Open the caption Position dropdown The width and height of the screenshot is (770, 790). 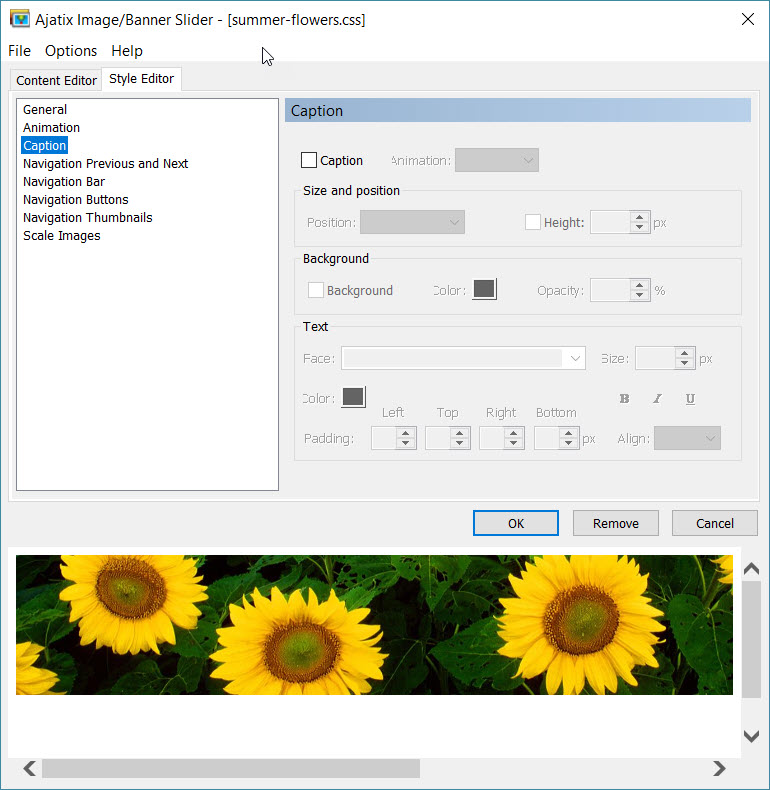pos(412,222)
